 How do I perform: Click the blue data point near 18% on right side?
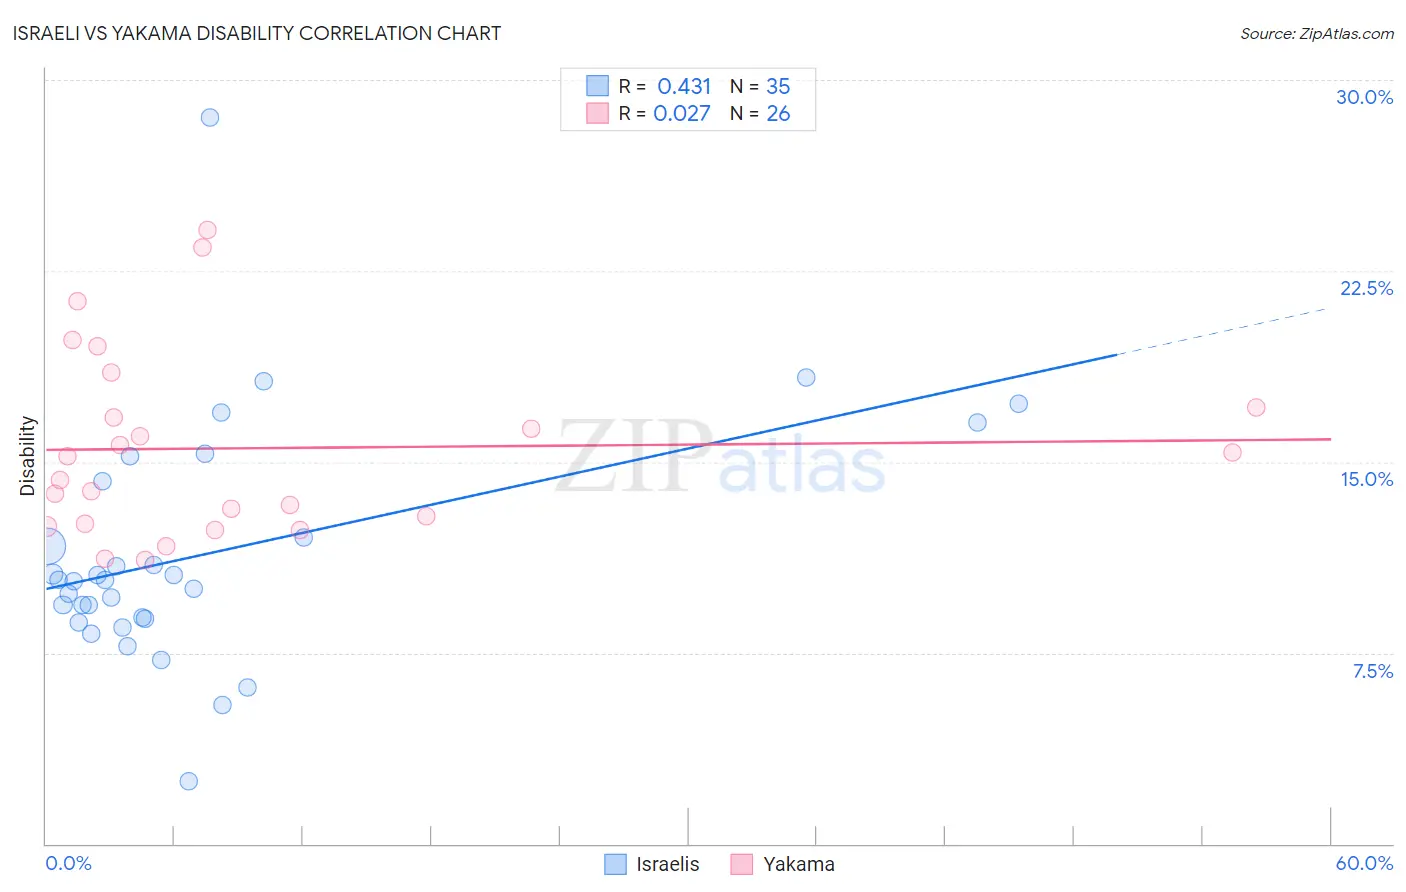tap(806, 377)
